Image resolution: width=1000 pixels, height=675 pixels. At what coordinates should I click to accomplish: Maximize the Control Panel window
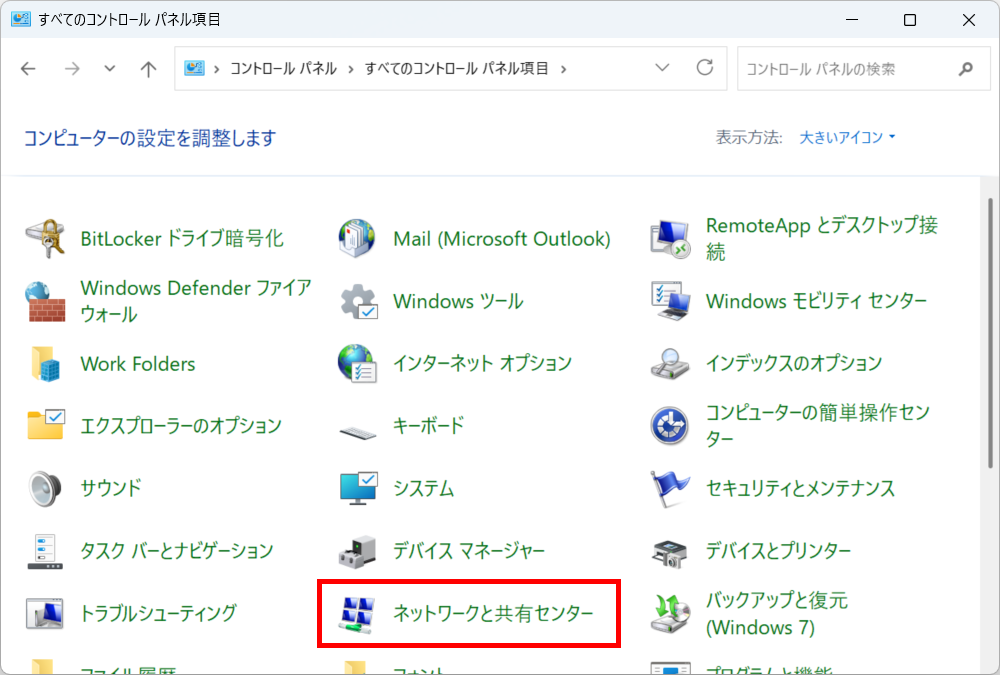[x=910, y=20]
